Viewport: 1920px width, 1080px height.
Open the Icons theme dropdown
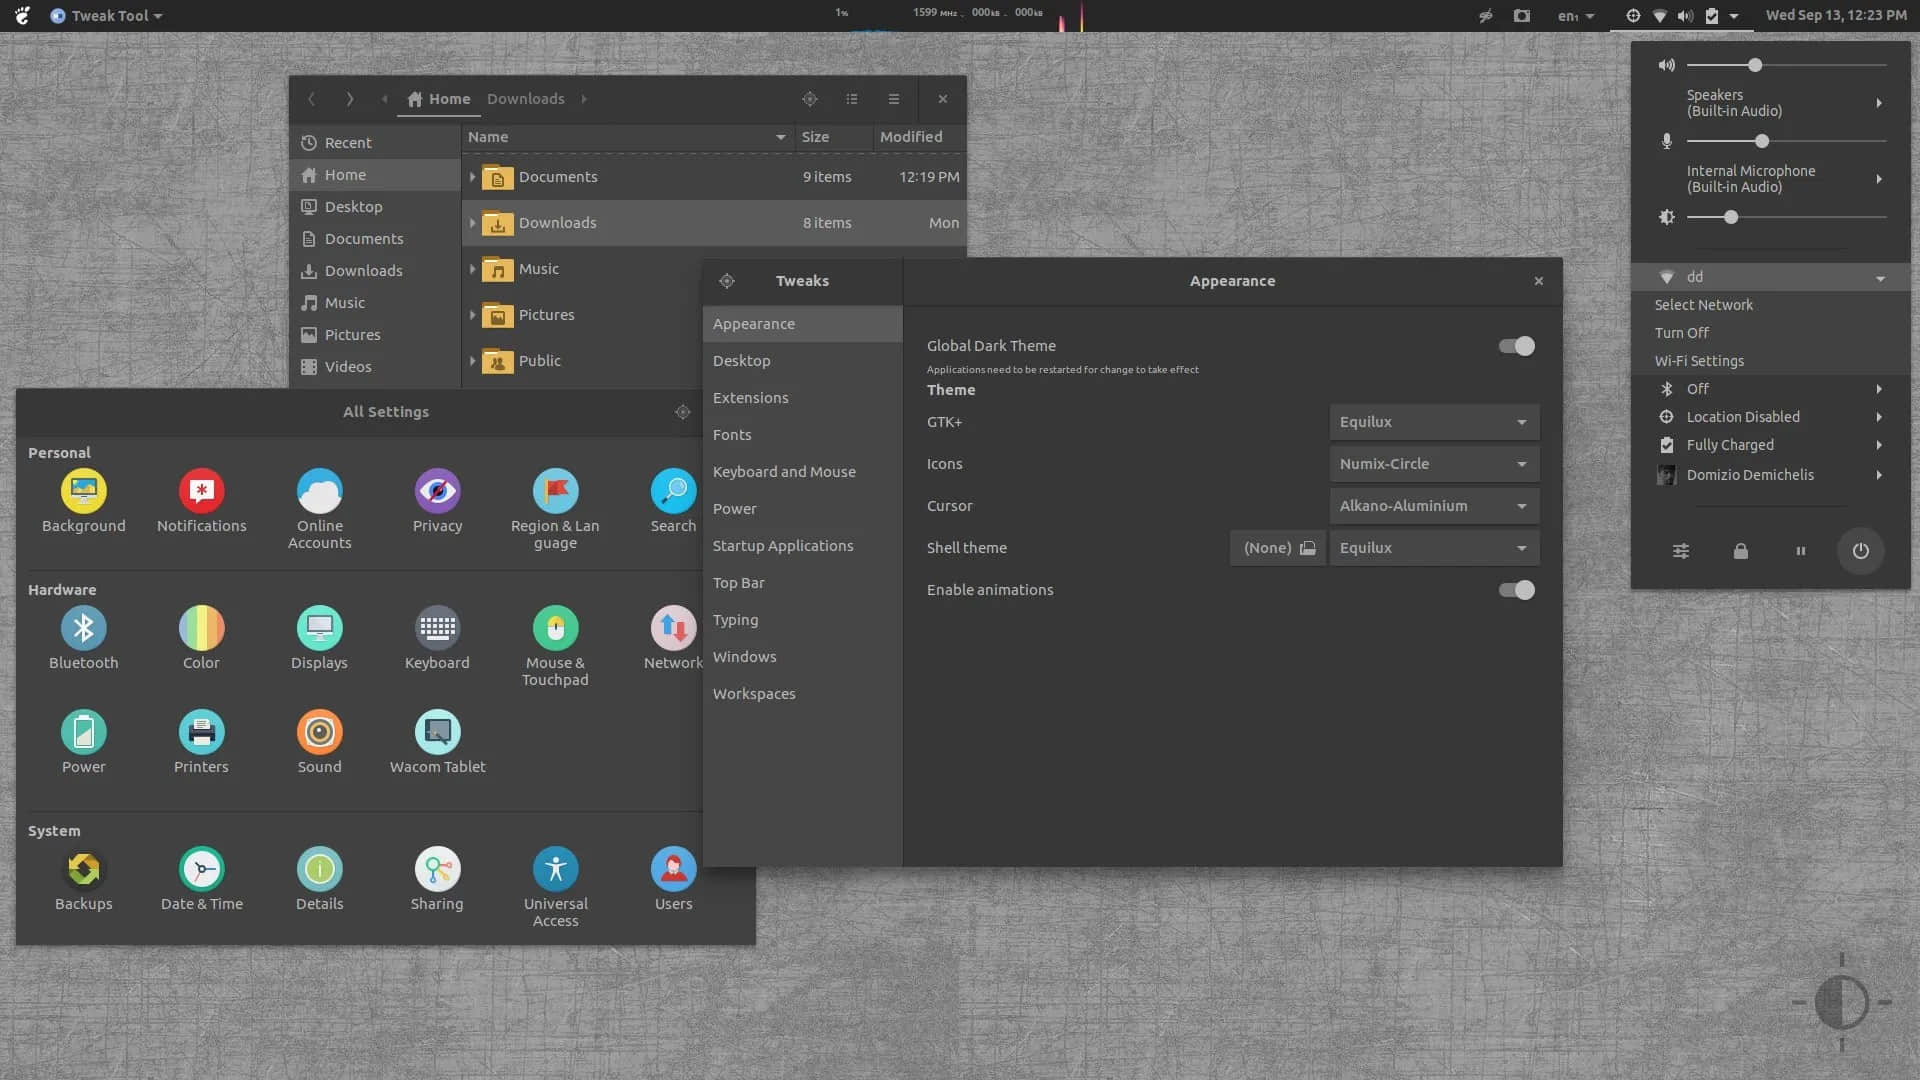[1431, 463]
